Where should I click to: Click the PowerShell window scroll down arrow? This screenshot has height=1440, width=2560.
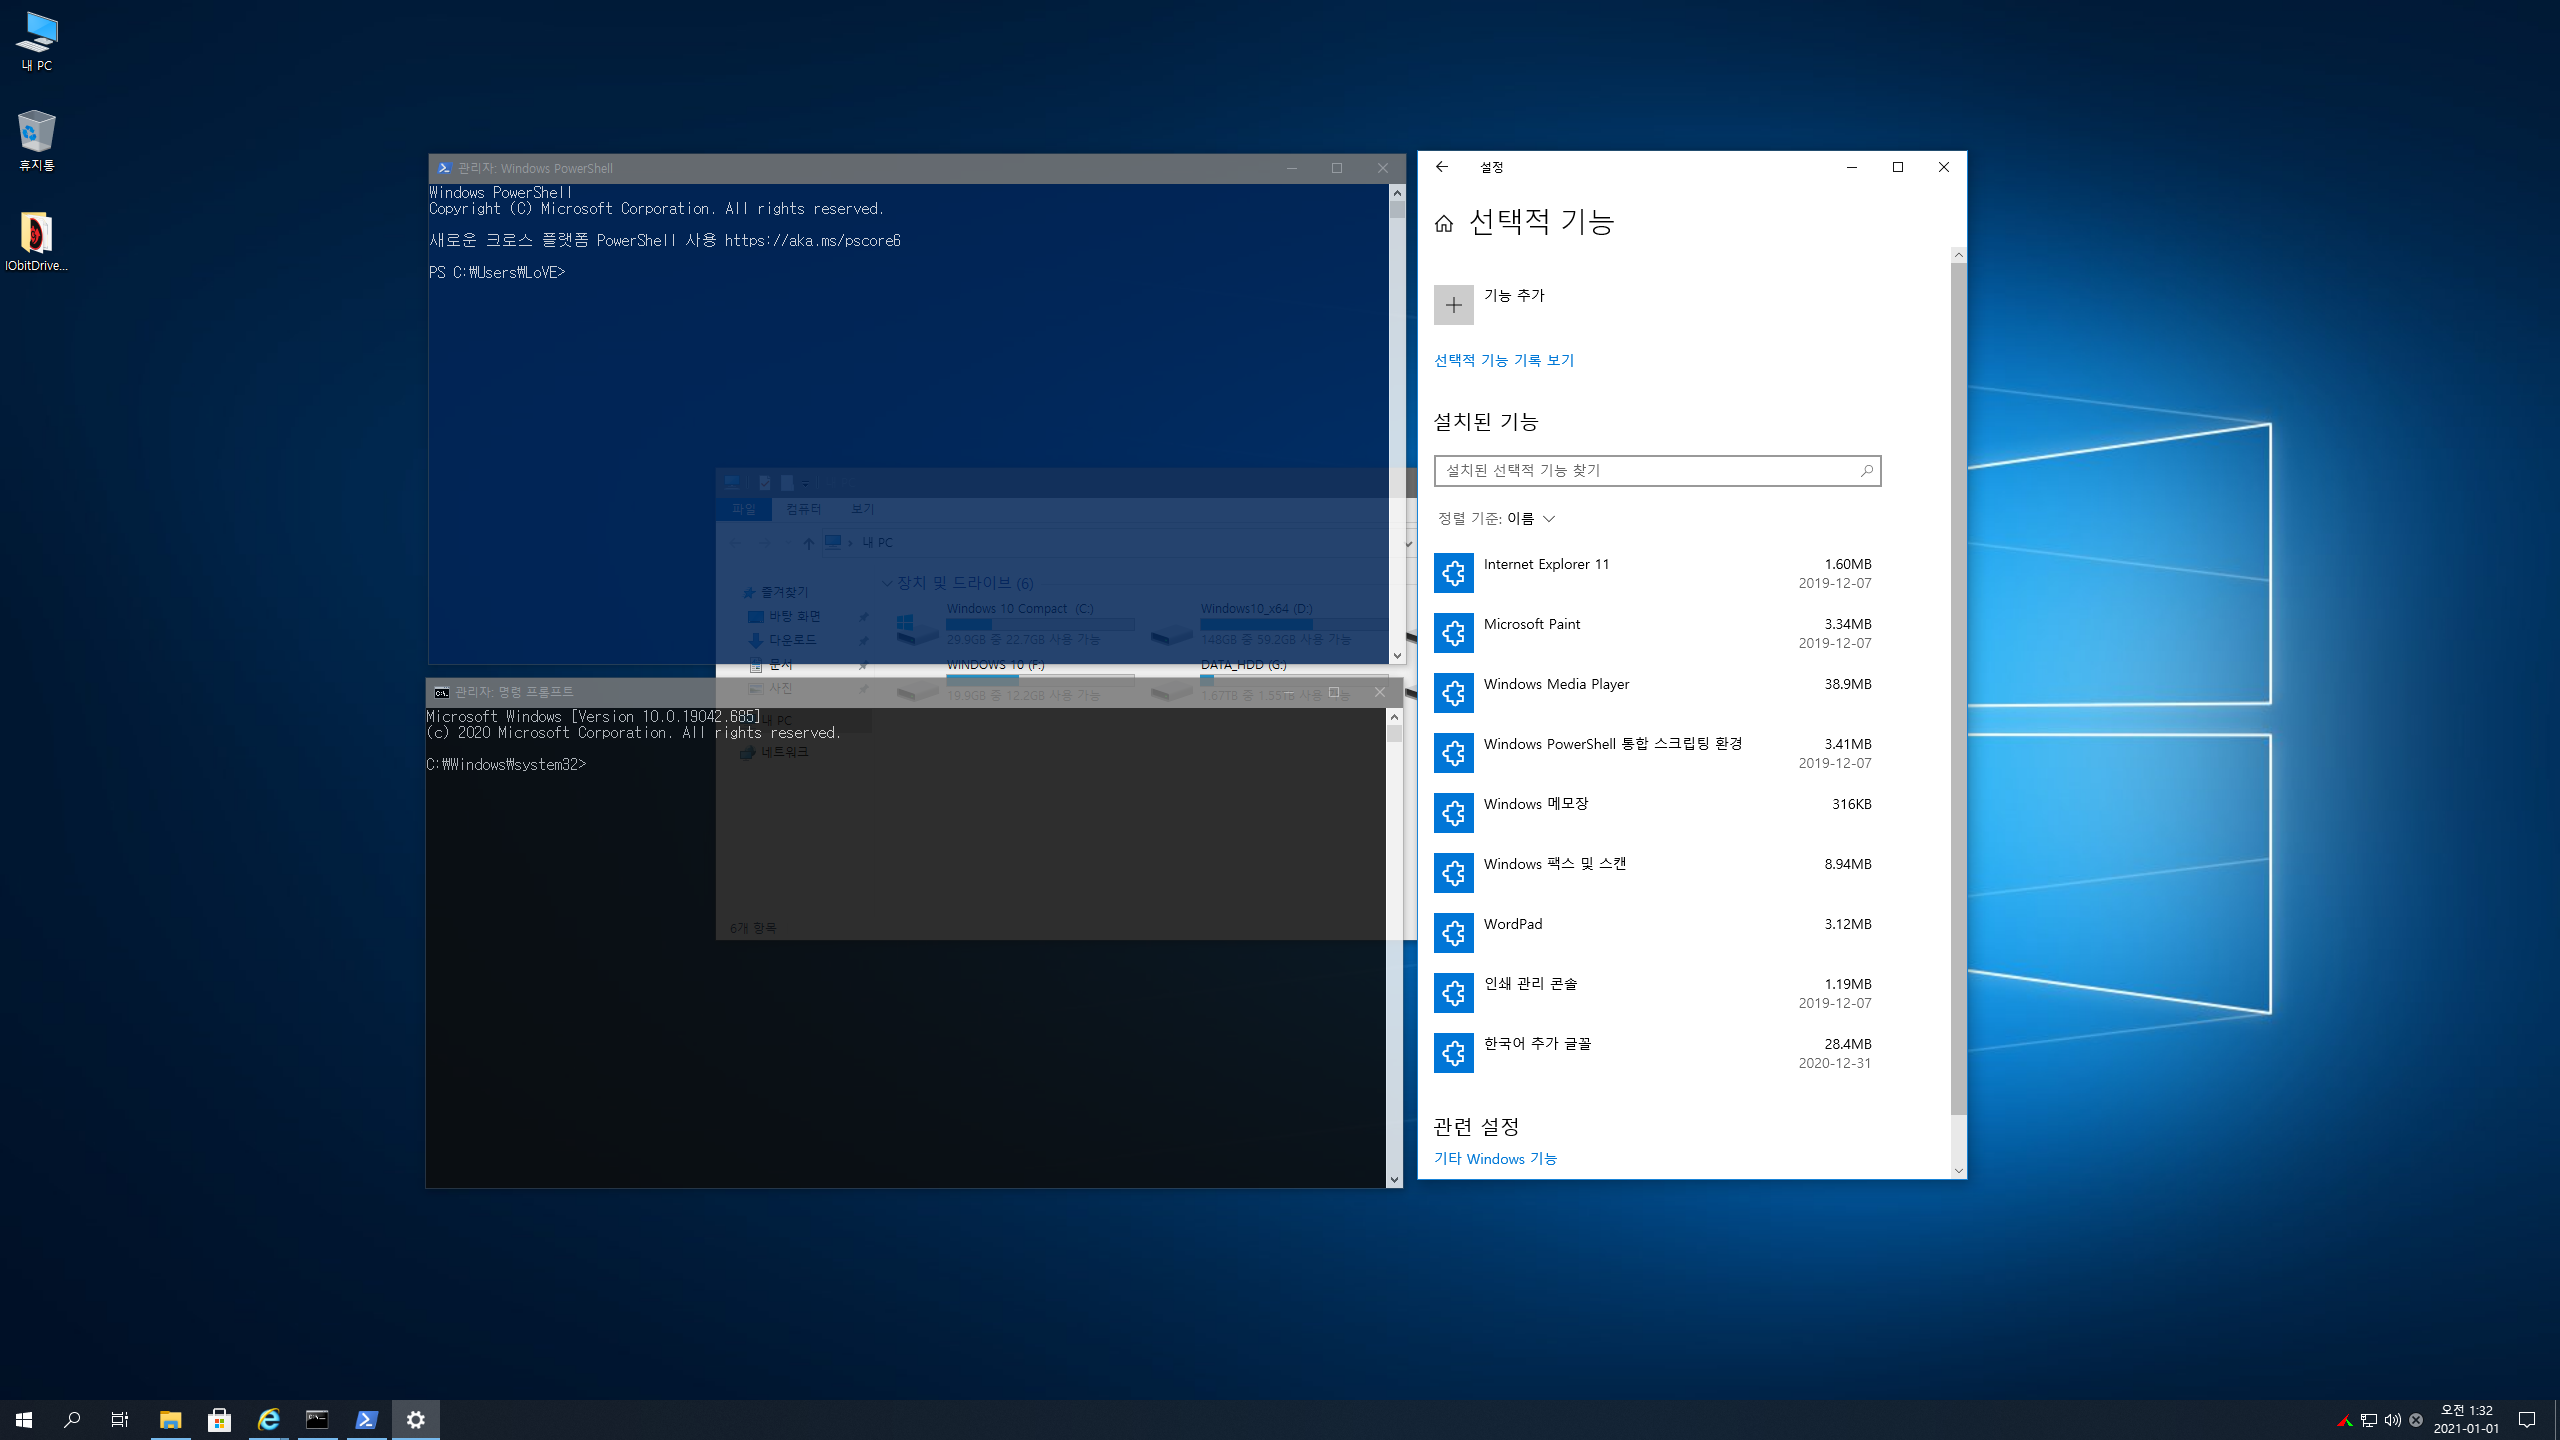(1397, 656)
